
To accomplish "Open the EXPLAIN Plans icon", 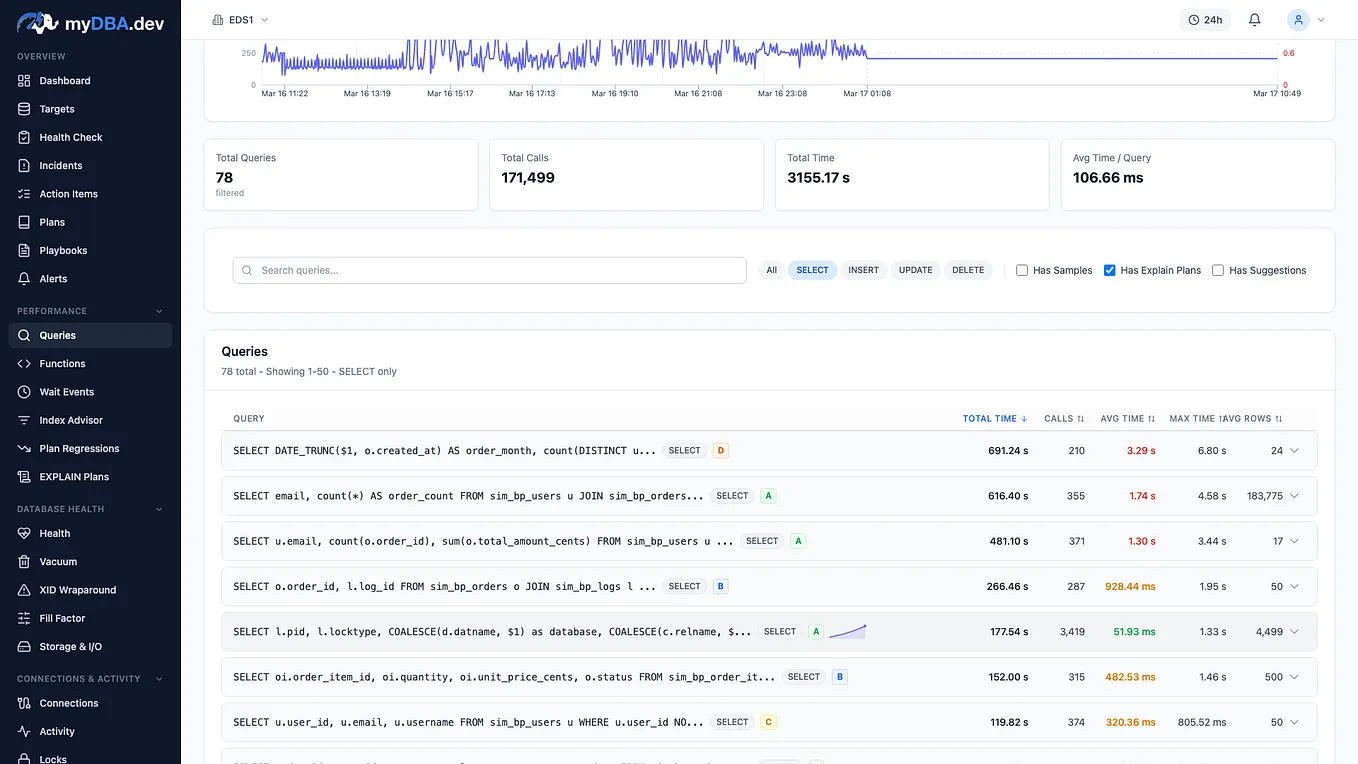I will pos(24,477).
